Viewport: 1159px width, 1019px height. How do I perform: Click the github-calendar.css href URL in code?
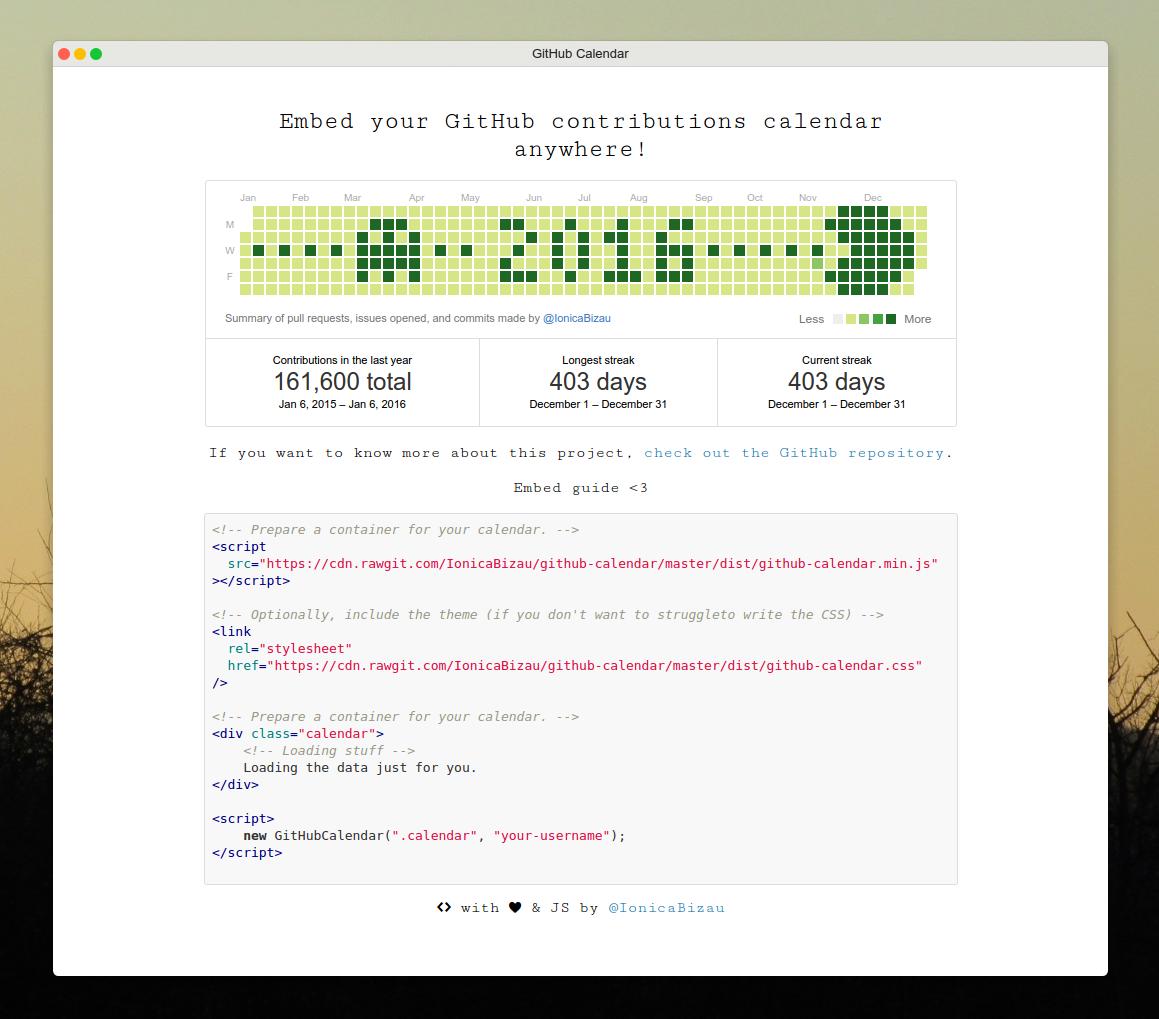[594, 666]
